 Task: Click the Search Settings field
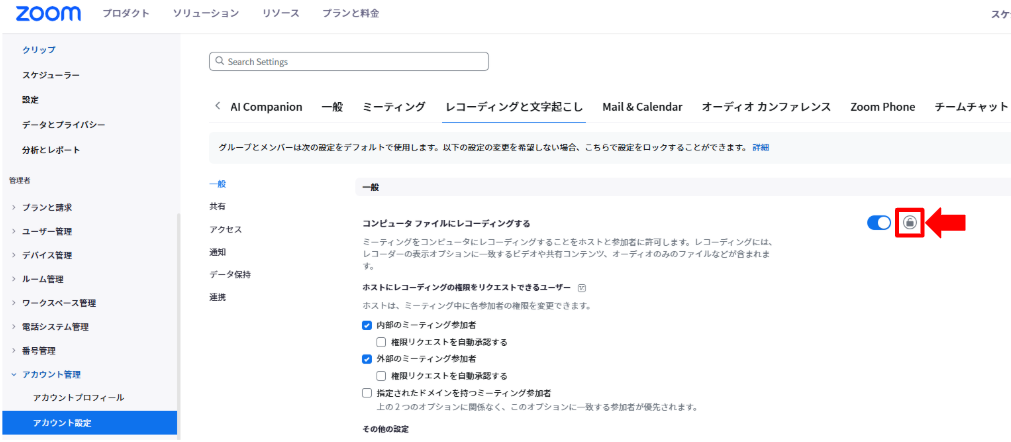coord(349,62)
